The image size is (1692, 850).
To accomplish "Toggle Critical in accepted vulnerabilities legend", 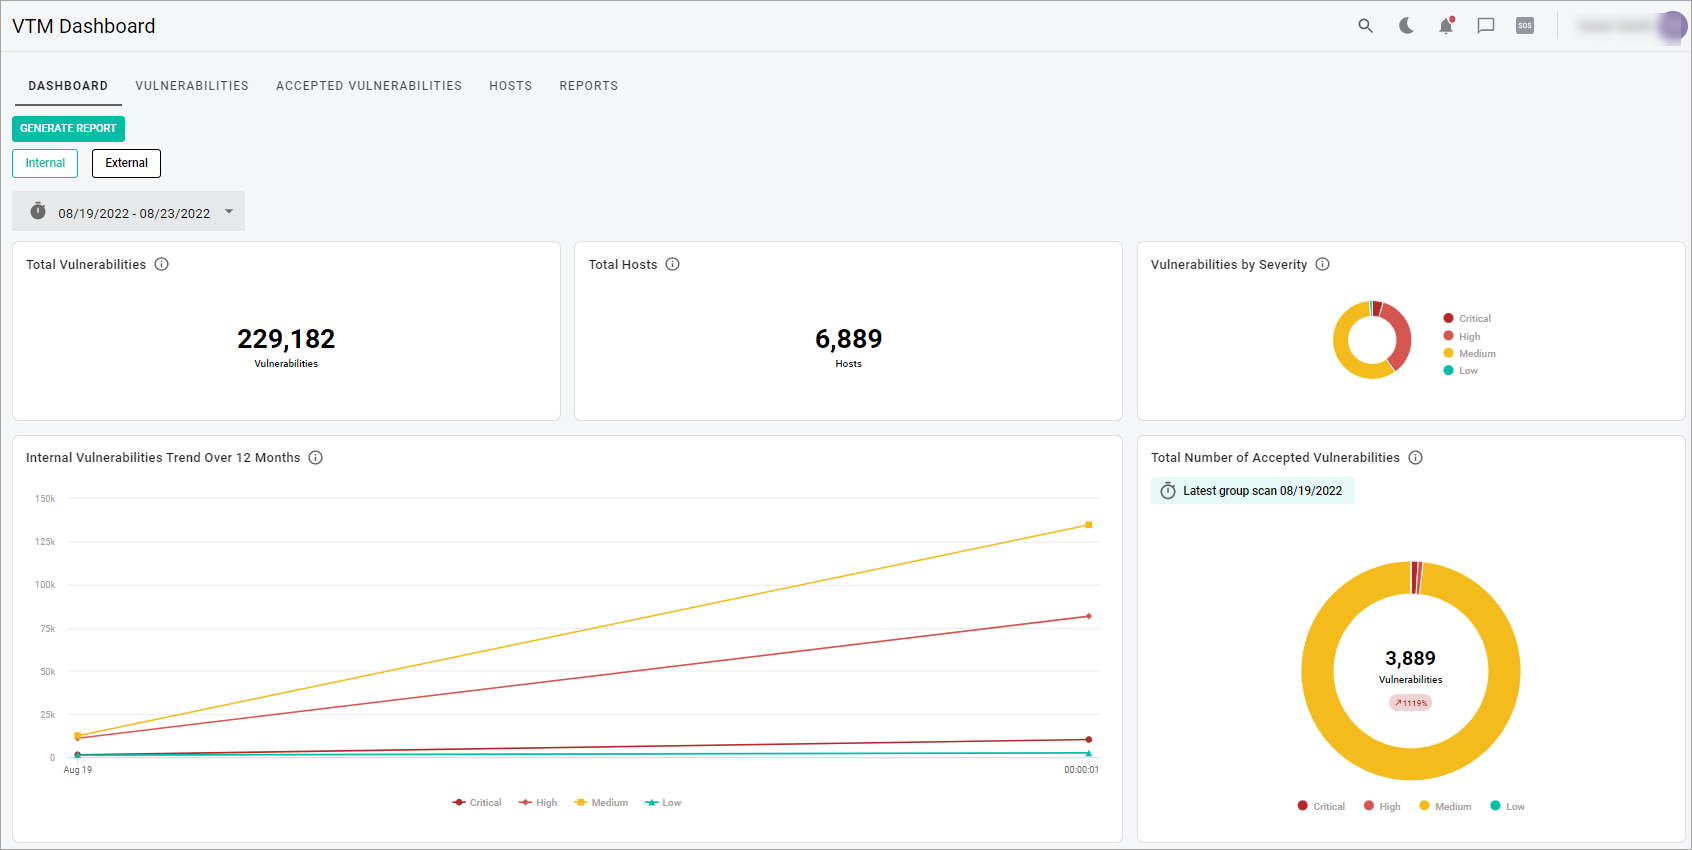I will (x=1321, y=806).
